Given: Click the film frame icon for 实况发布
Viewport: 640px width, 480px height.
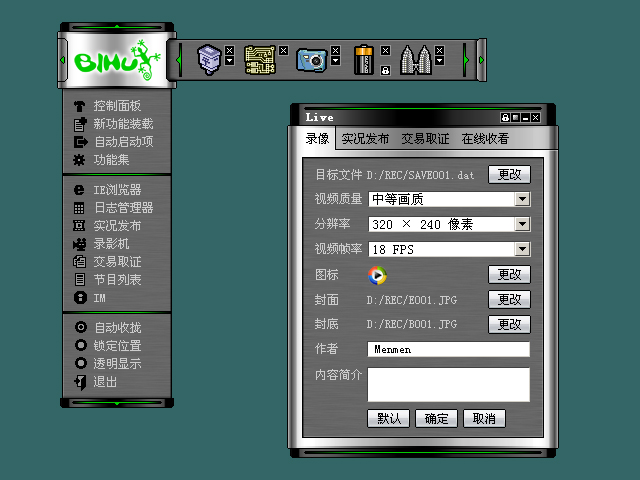Looking at the screenshot, I should click(x=79, y=226).
